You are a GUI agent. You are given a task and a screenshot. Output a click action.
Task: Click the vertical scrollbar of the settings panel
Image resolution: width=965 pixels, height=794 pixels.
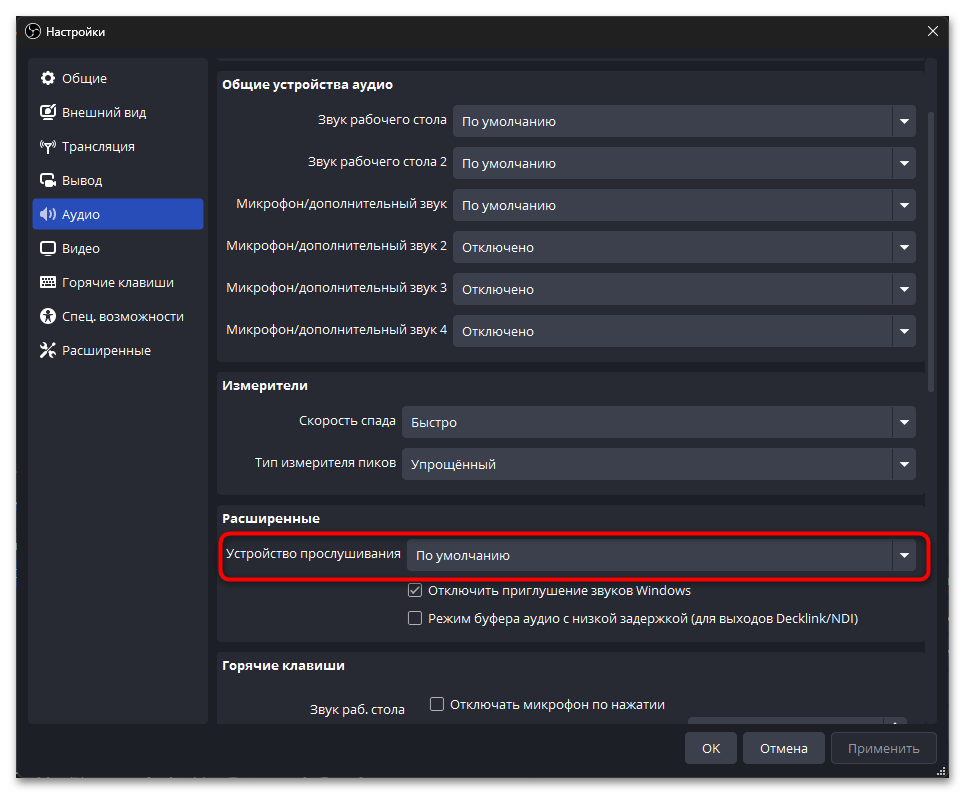[x=931, y=252]
